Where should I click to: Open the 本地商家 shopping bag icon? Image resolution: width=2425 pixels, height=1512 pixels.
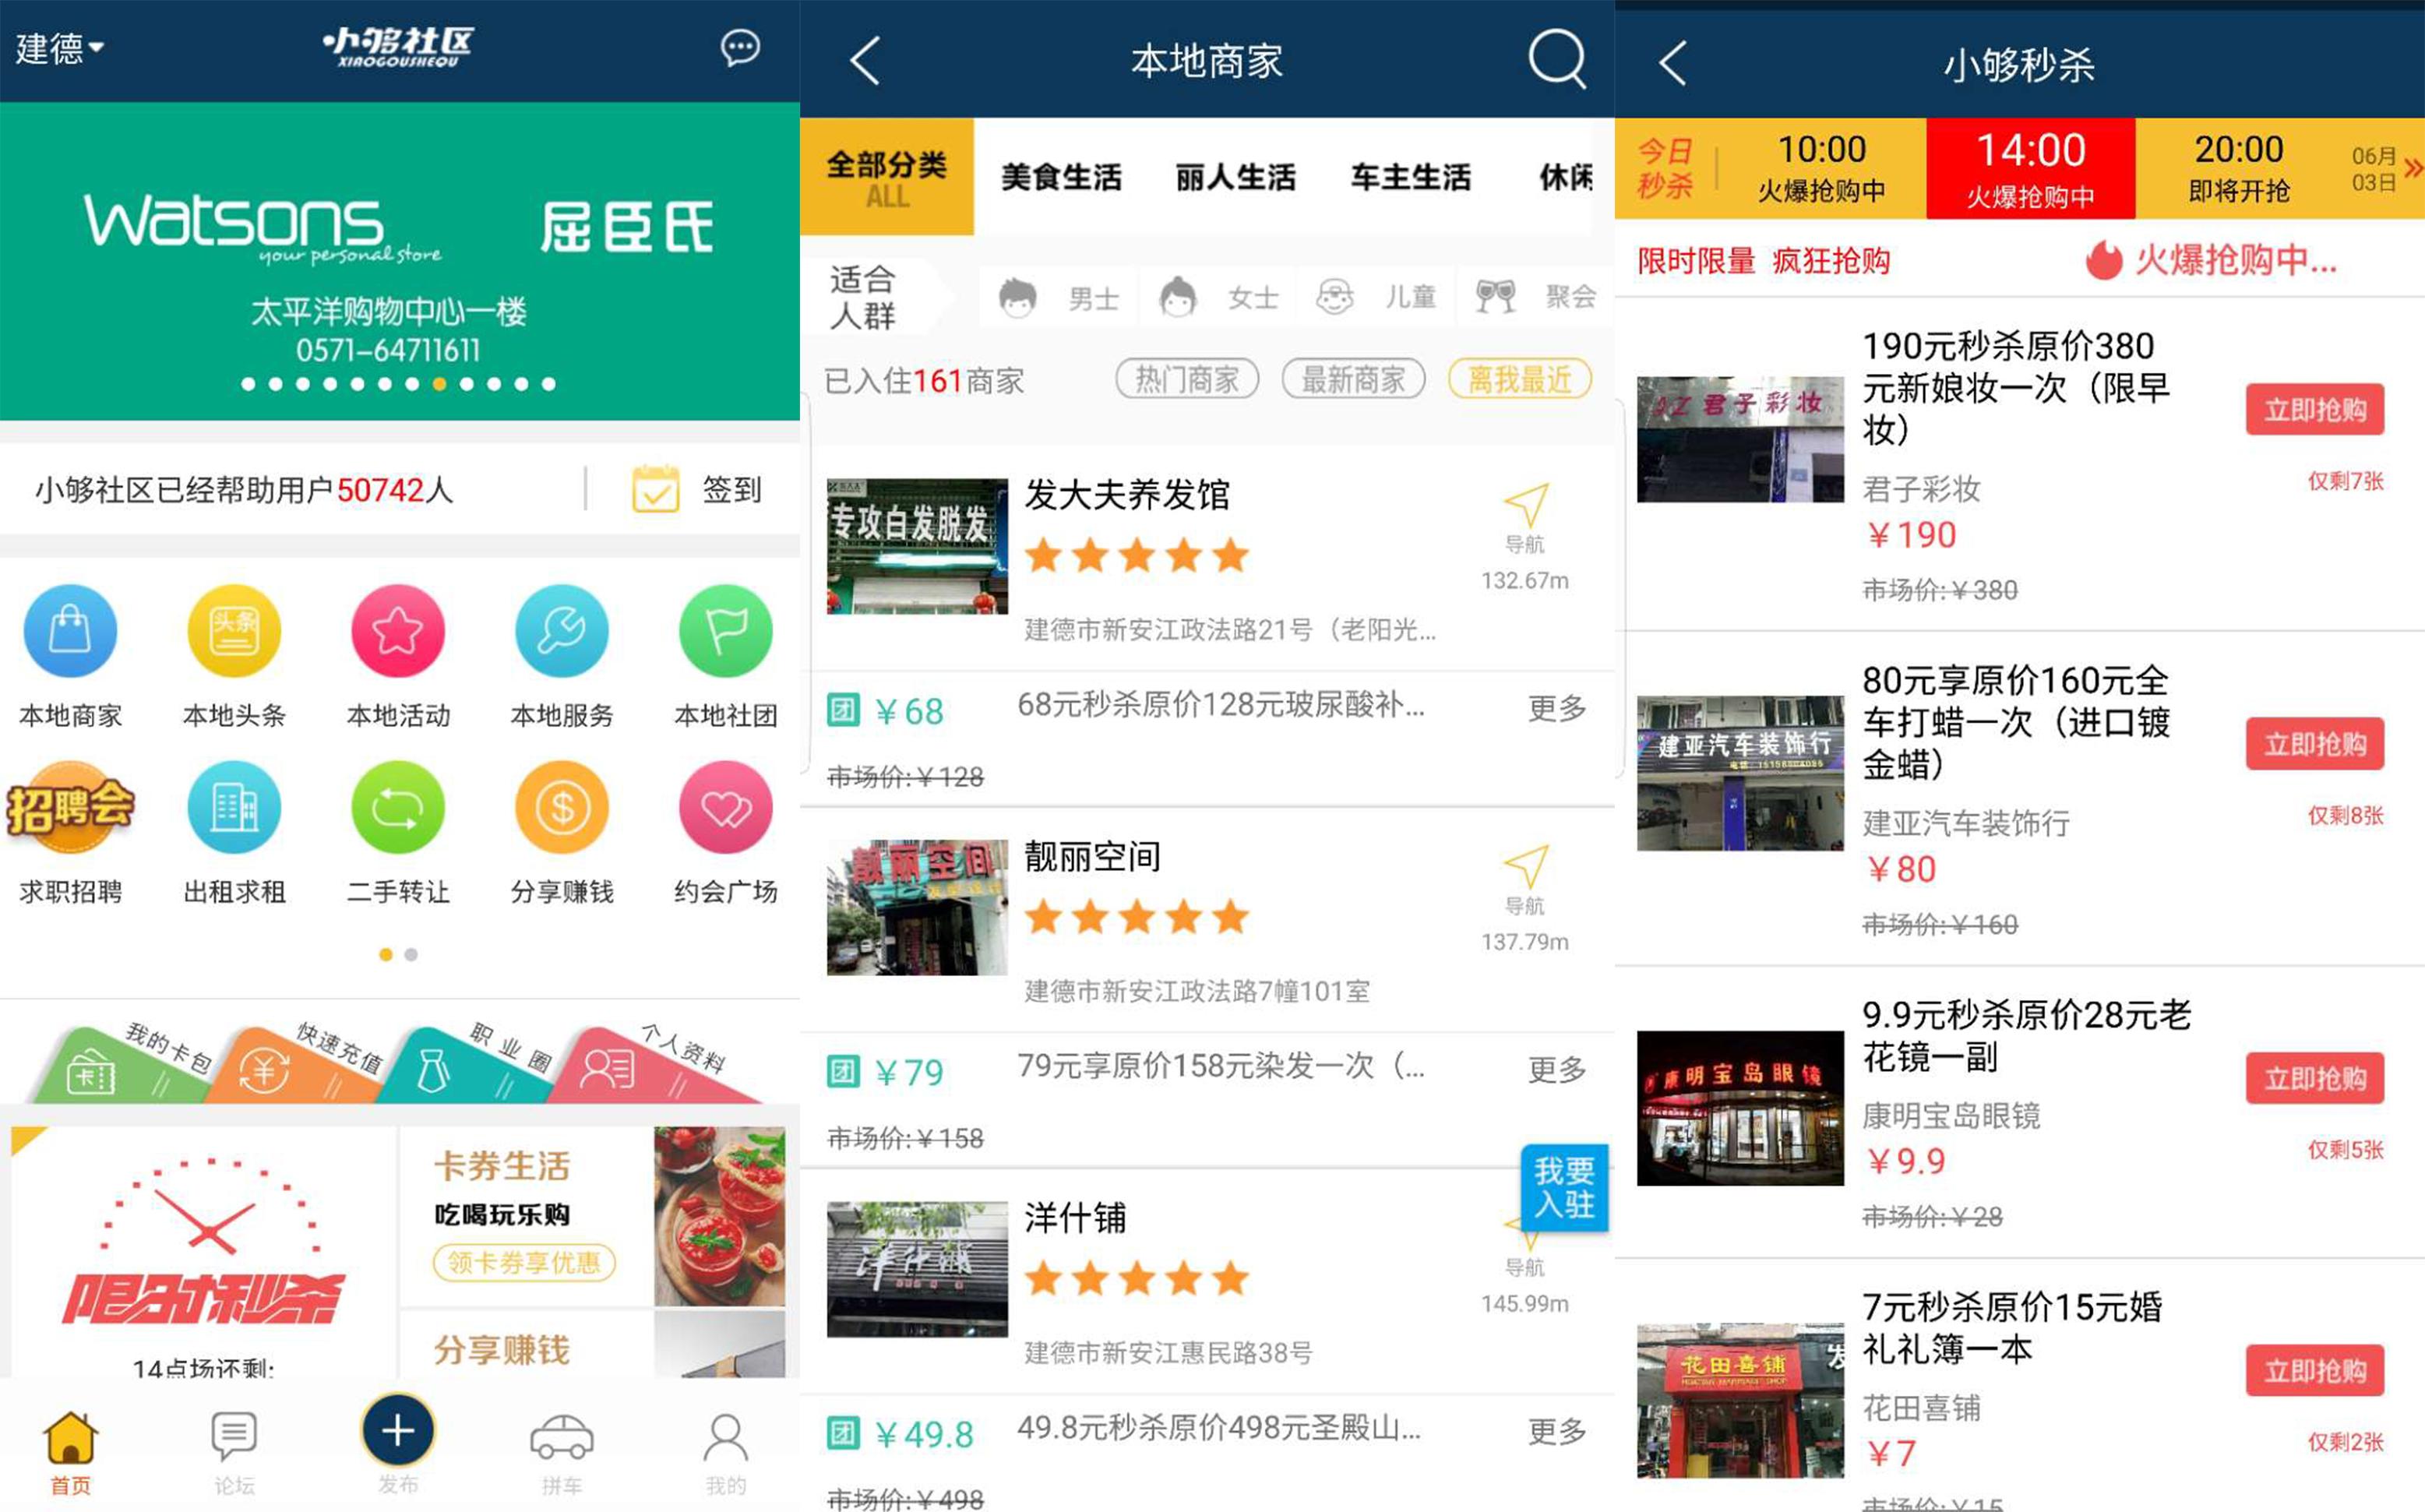point(70,631)
